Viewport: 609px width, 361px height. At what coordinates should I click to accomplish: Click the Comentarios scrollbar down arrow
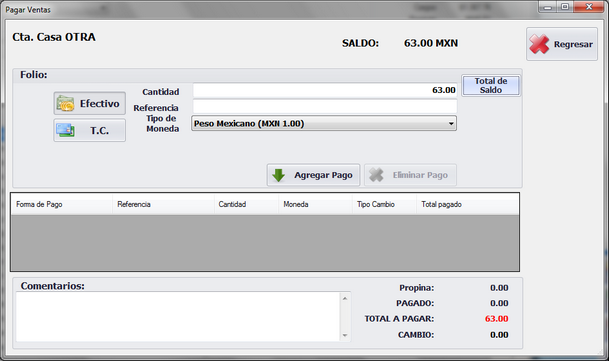[345, 335]
